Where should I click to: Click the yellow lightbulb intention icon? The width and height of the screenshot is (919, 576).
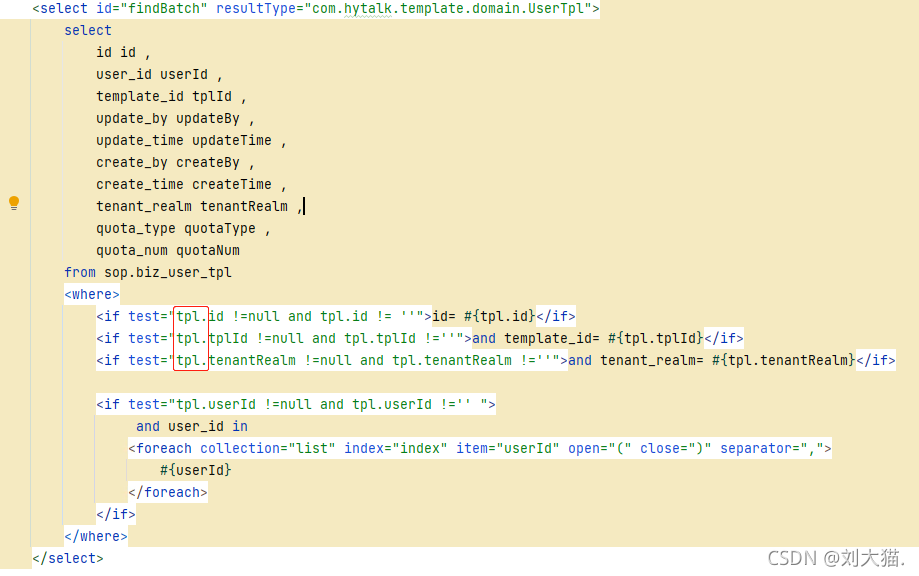pyautogui.click(x=14, y=203)
